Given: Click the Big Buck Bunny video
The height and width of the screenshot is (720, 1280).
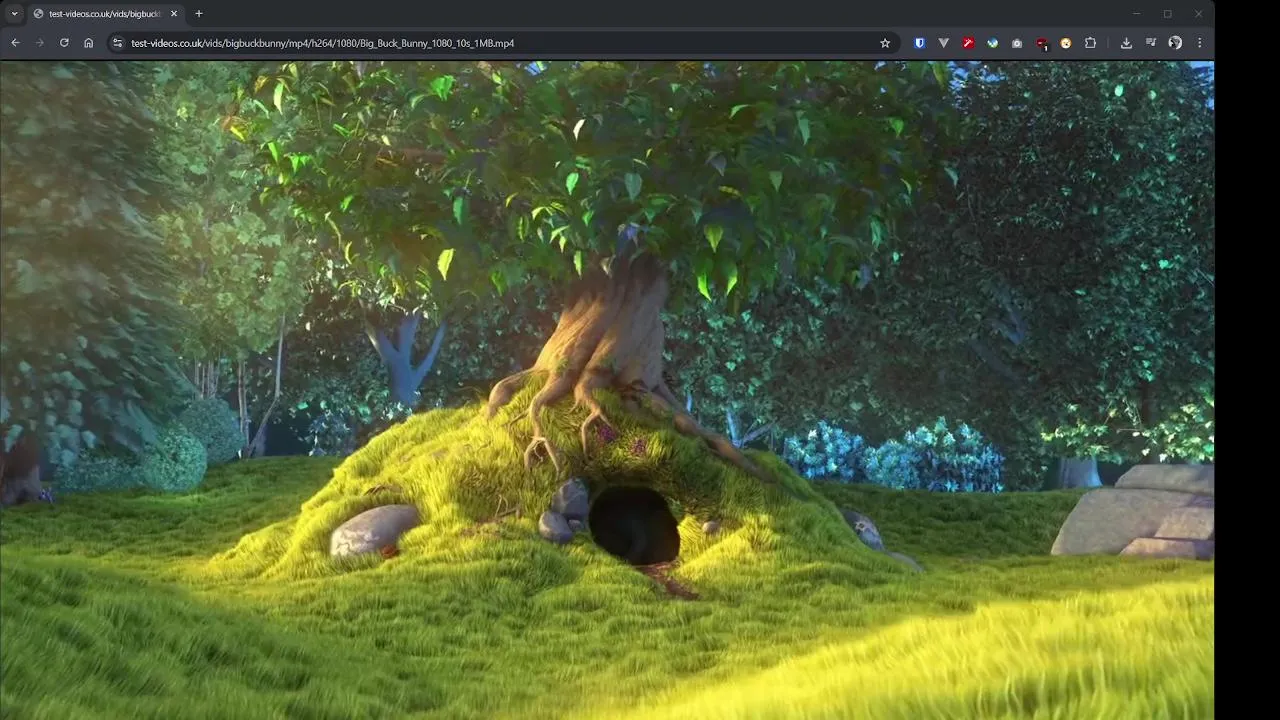Looking at the screenshot, I should click(x=607, y=391).
